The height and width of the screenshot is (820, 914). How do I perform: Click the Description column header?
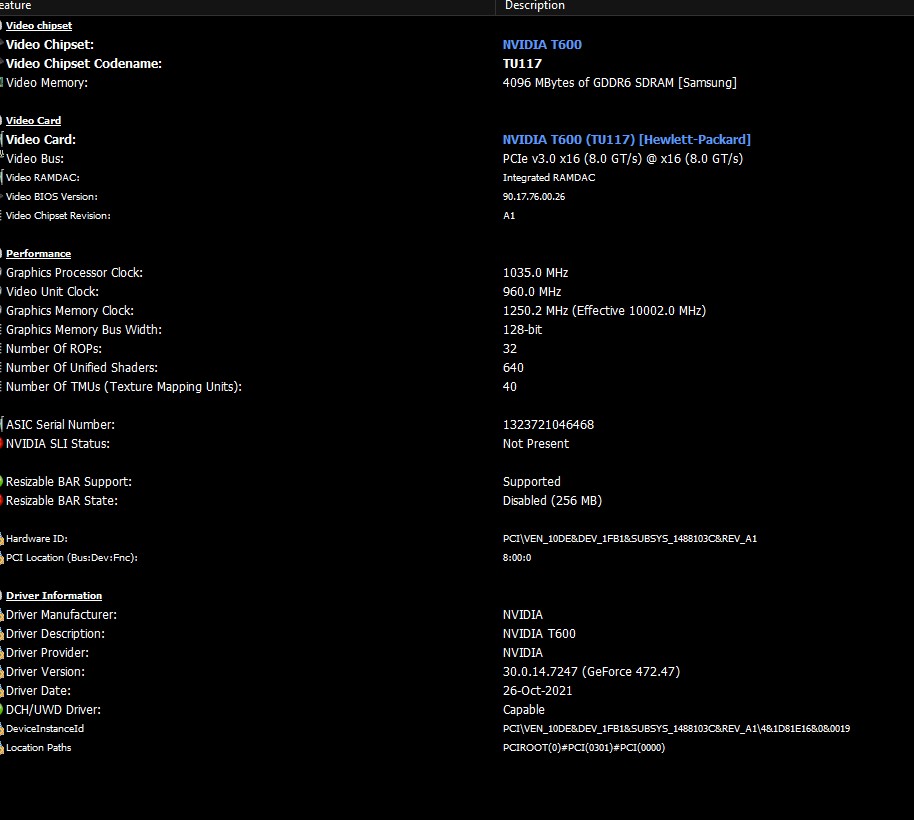pos(535,5)
